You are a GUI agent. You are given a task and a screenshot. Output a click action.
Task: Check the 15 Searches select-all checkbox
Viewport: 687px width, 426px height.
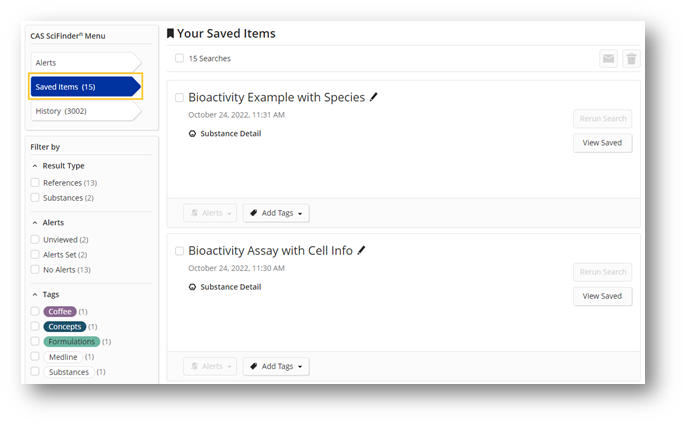[x=179, y=58]
